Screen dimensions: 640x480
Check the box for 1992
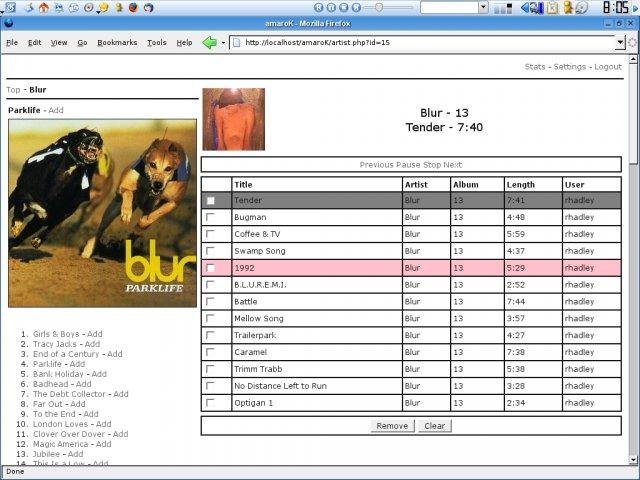[x=210, y=268]
